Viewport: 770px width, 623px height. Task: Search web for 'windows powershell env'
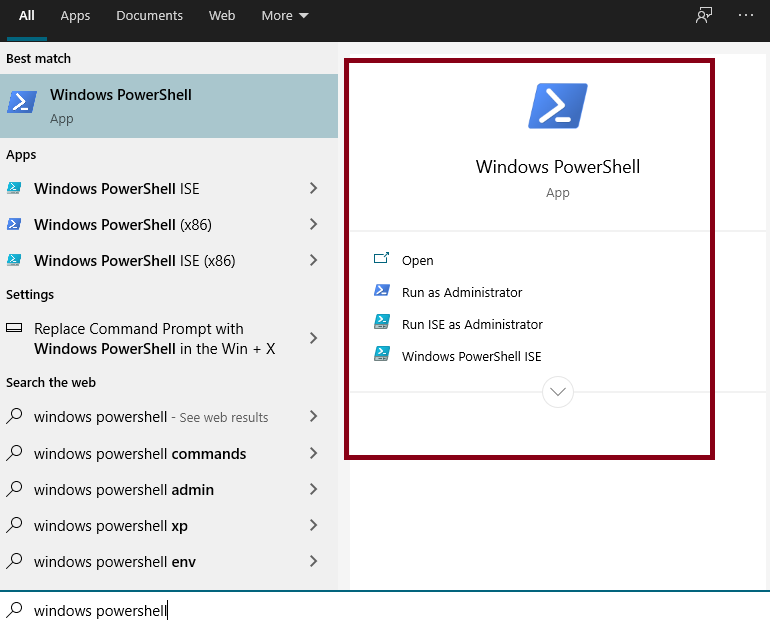[x=114, y=562]
